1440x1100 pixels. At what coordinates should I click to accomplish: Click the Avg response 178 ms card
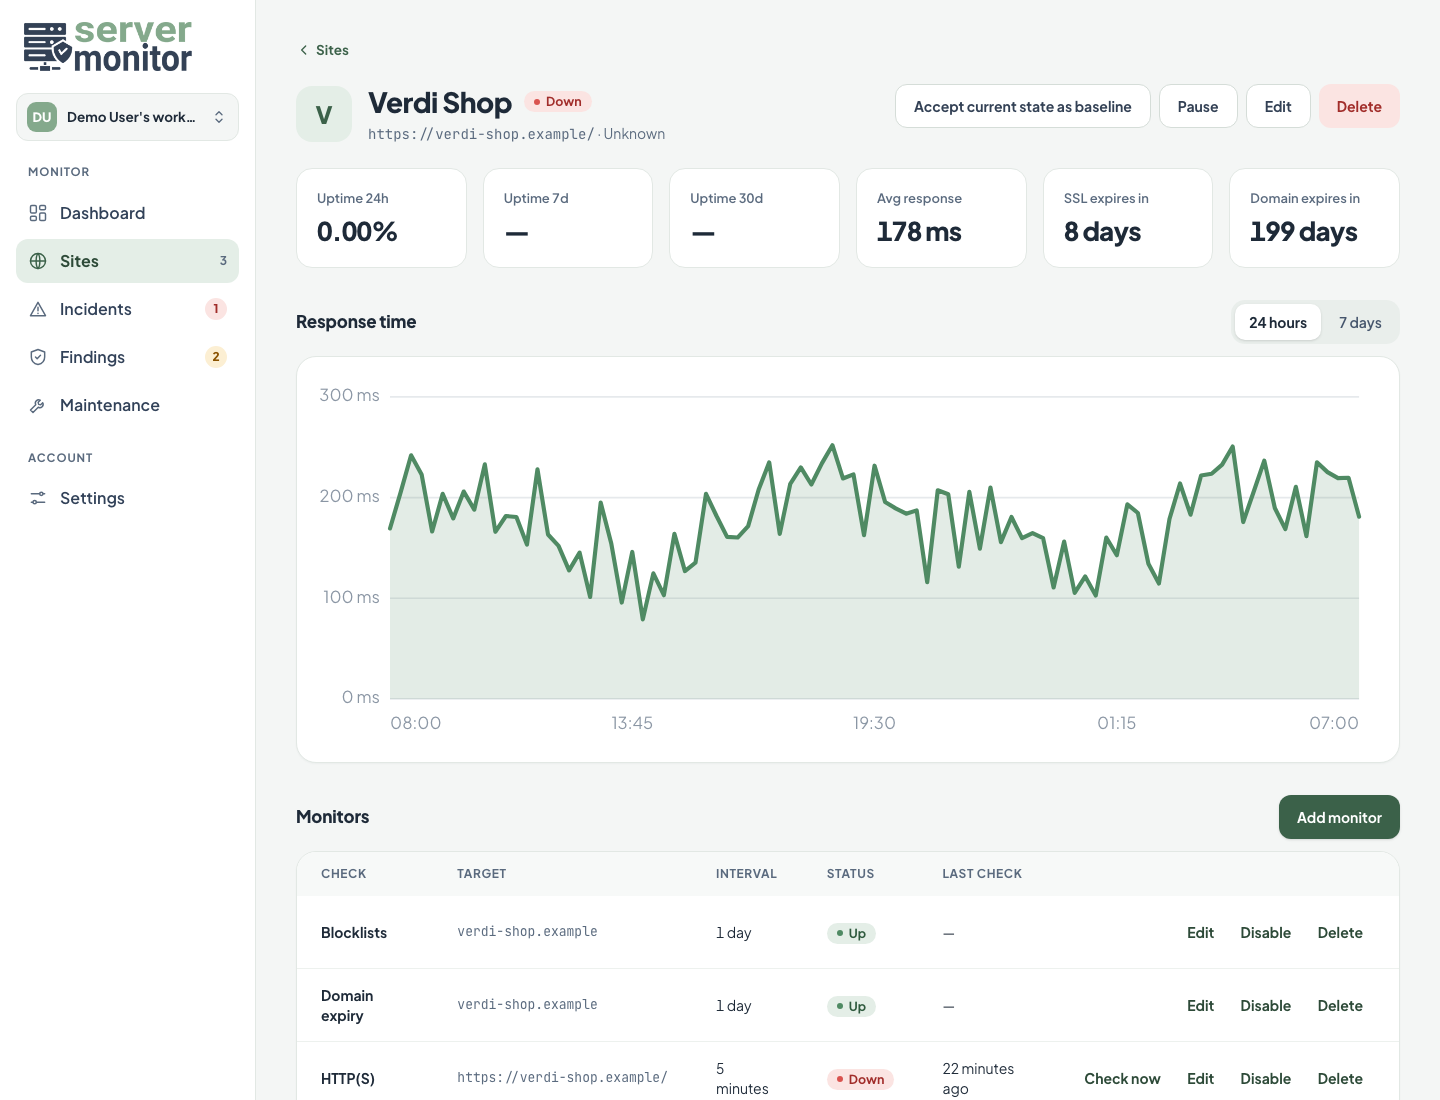pos(941,218)
